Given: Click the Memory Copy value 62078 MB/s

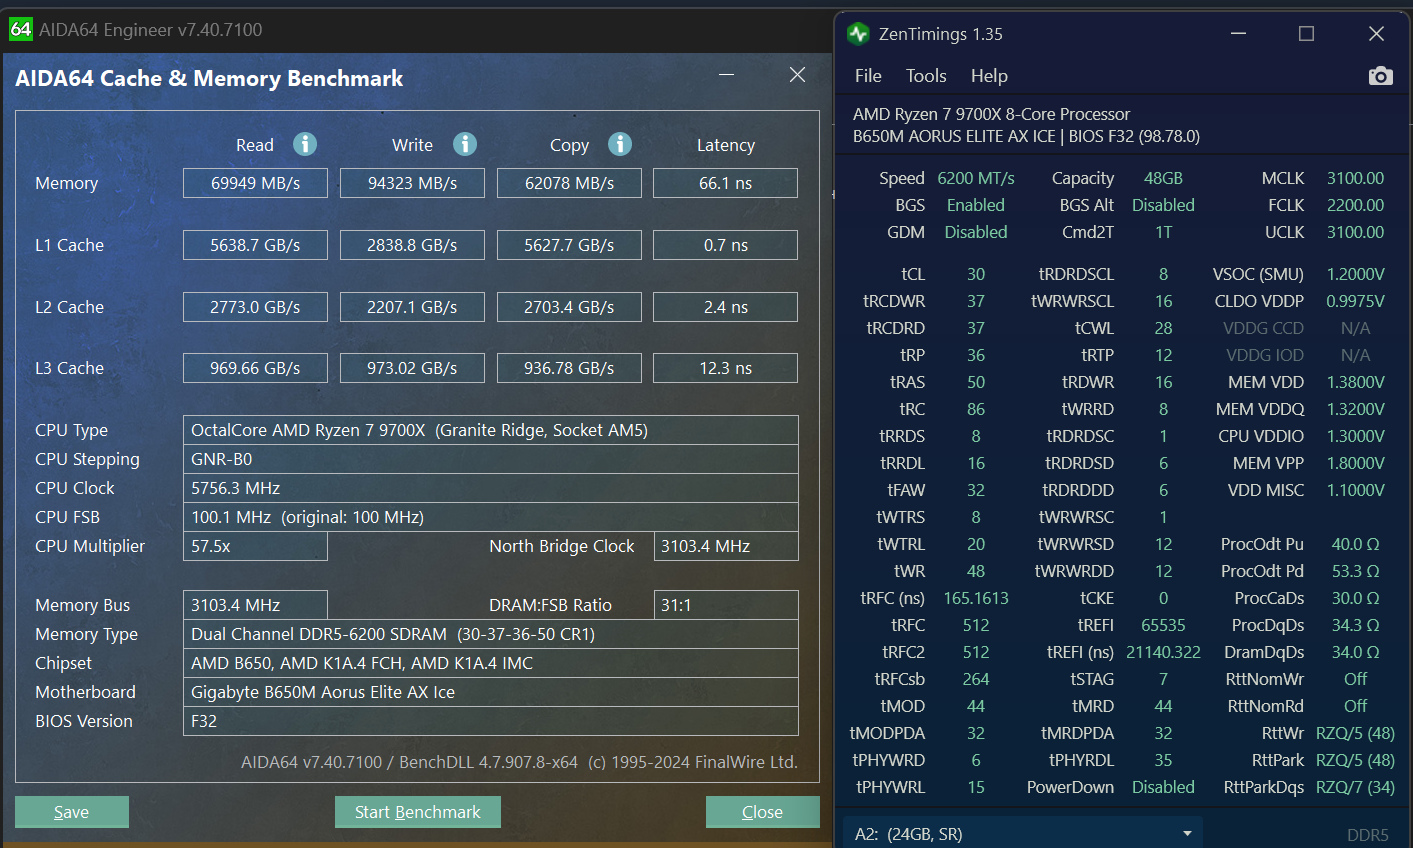Looking at the screenshot, I should pos(569,183).
